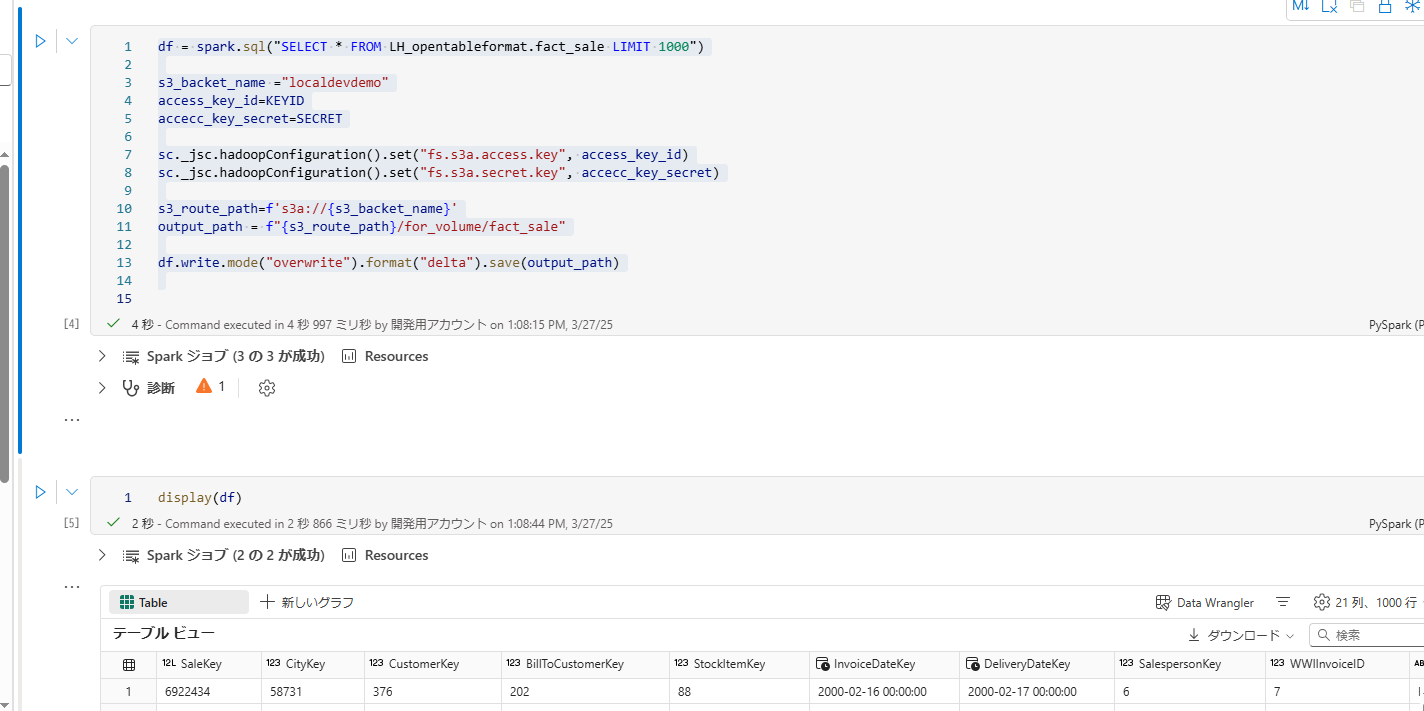Click cell value 88
This screenshot has height=711, width=1424.
[684, 691]
